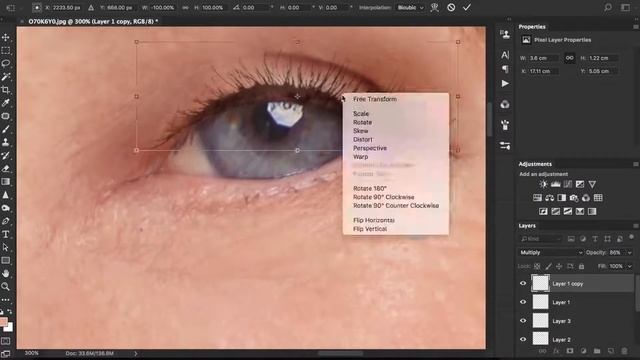Select the Rectangular Marquee tool
640x360 pixels.
point(6,51)
